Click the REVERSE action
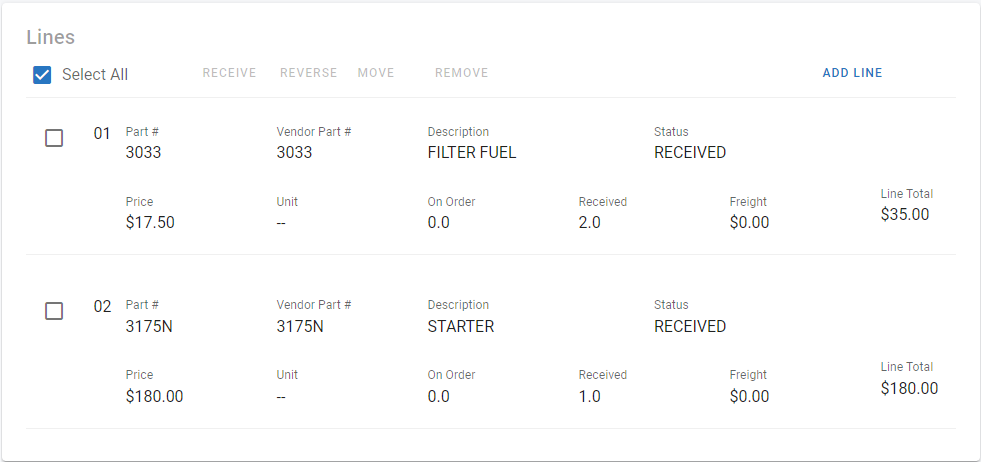This screenshot has width=981, height=462. [x=308, y=73]
